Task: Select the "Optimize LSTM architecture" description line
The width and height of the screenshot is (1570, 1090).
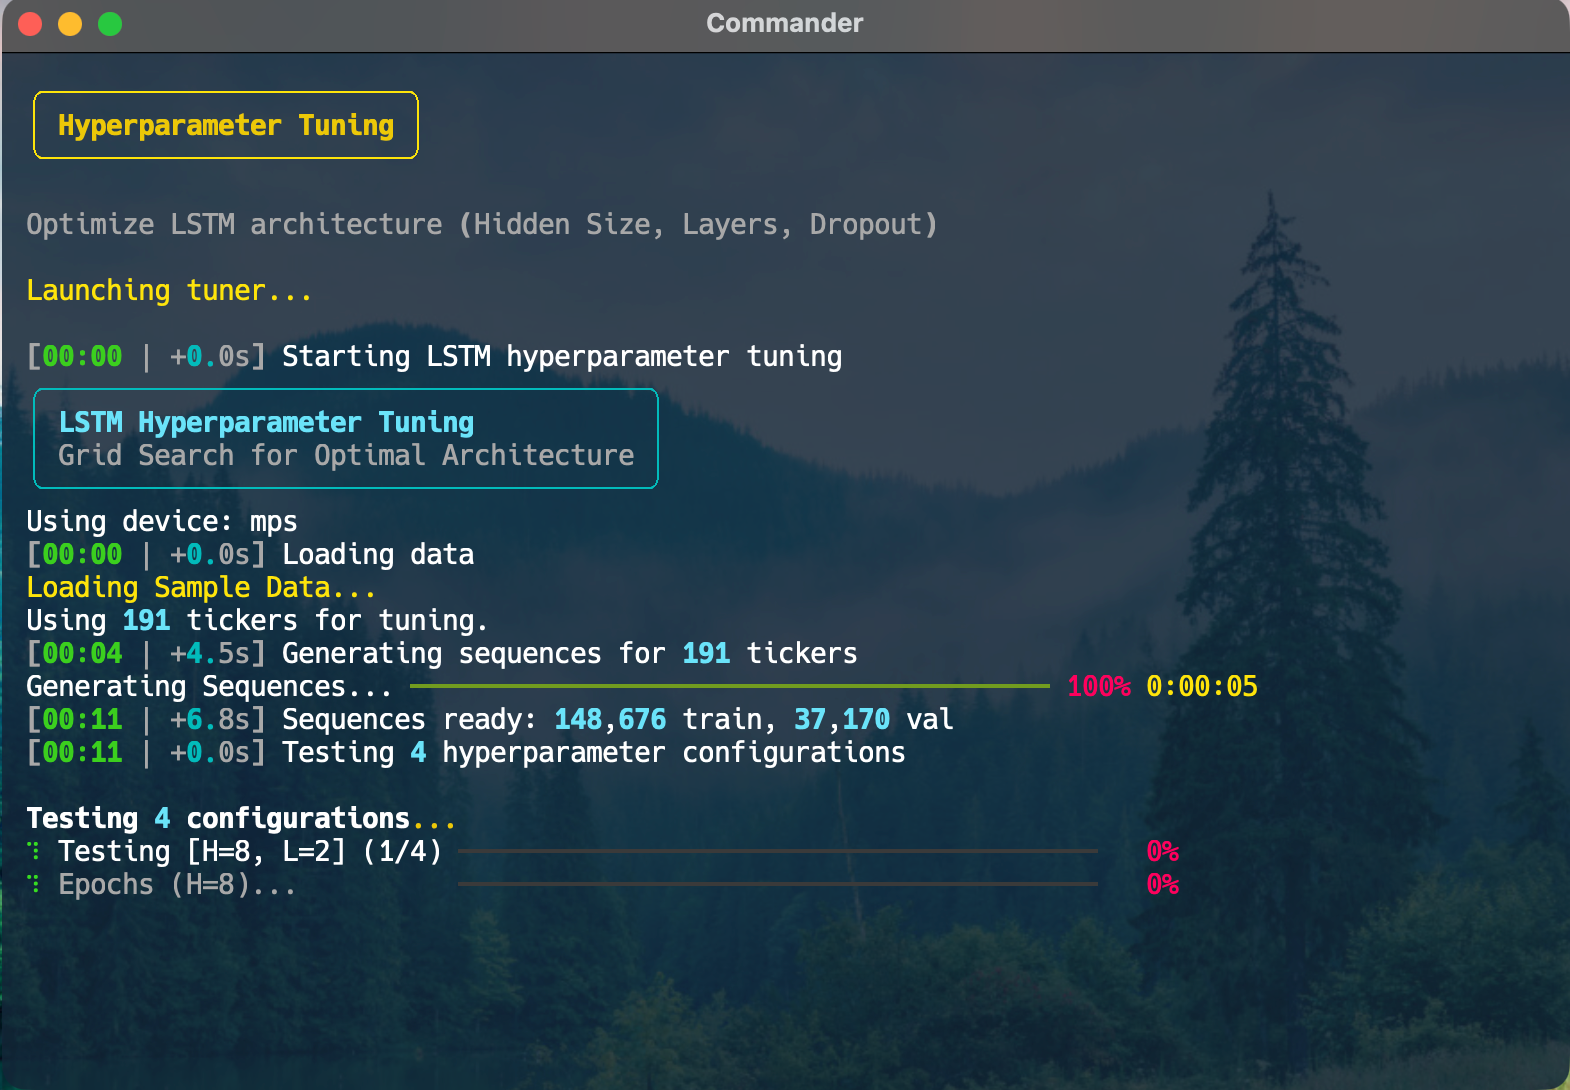Action: coord(482,224)
